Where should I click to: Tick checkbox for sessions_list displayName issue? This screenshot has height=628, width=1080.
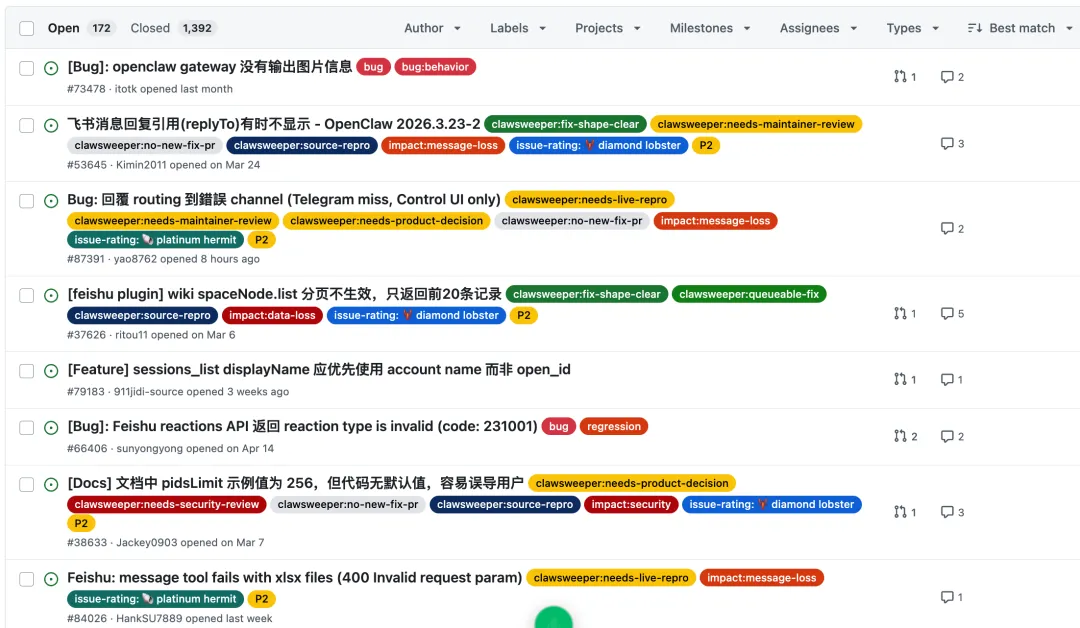pos(26,371)
